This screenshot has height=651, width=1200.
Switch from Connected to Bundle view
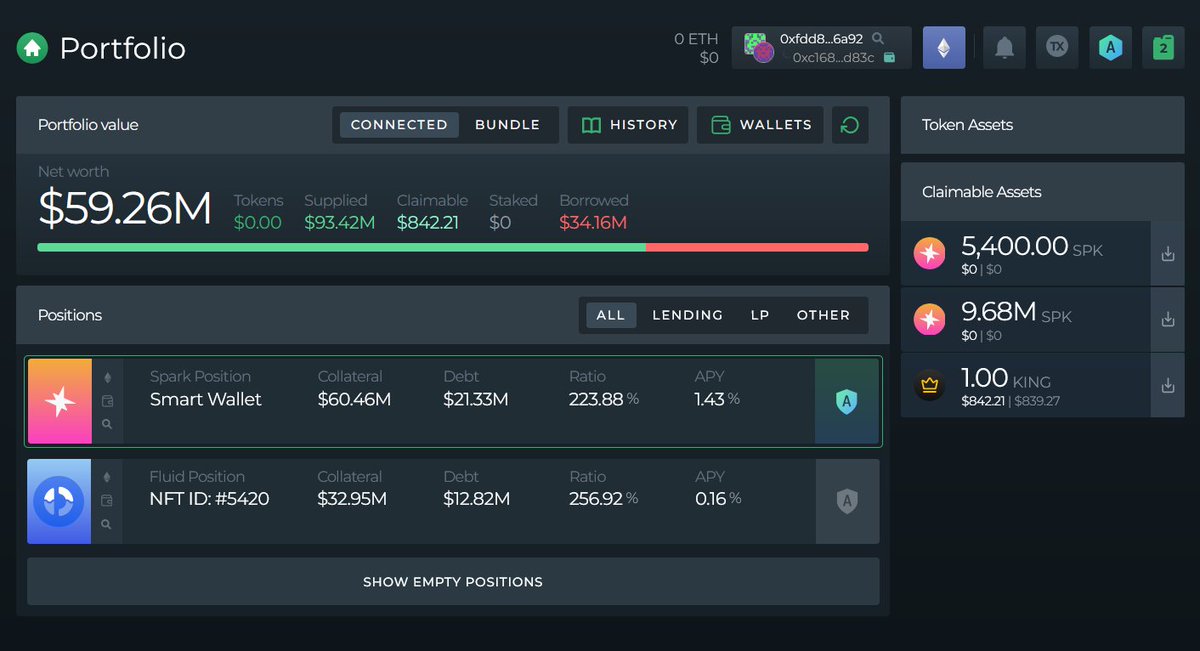[507, 124]
